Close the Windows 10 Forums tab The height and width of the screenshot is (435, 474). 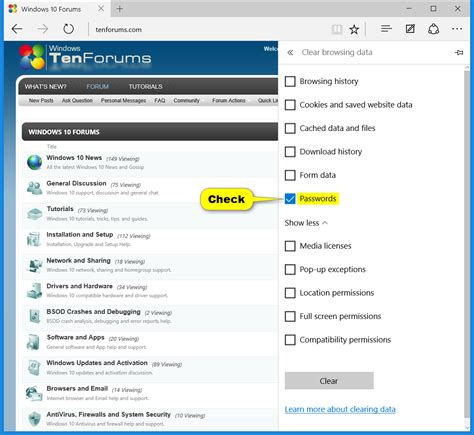pos(101,9)
